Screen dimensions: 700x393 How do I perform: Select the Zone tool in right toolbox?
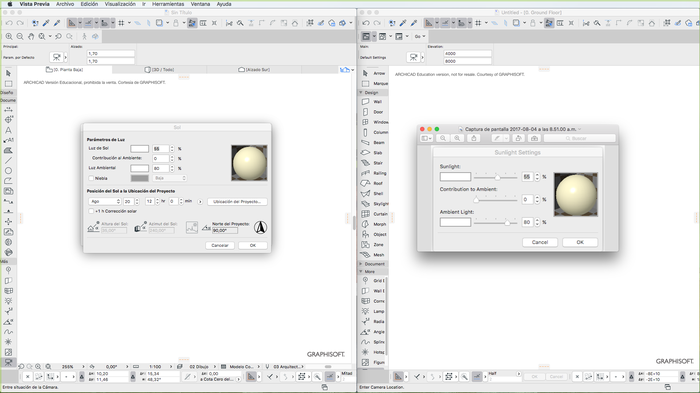coord(373,245)
